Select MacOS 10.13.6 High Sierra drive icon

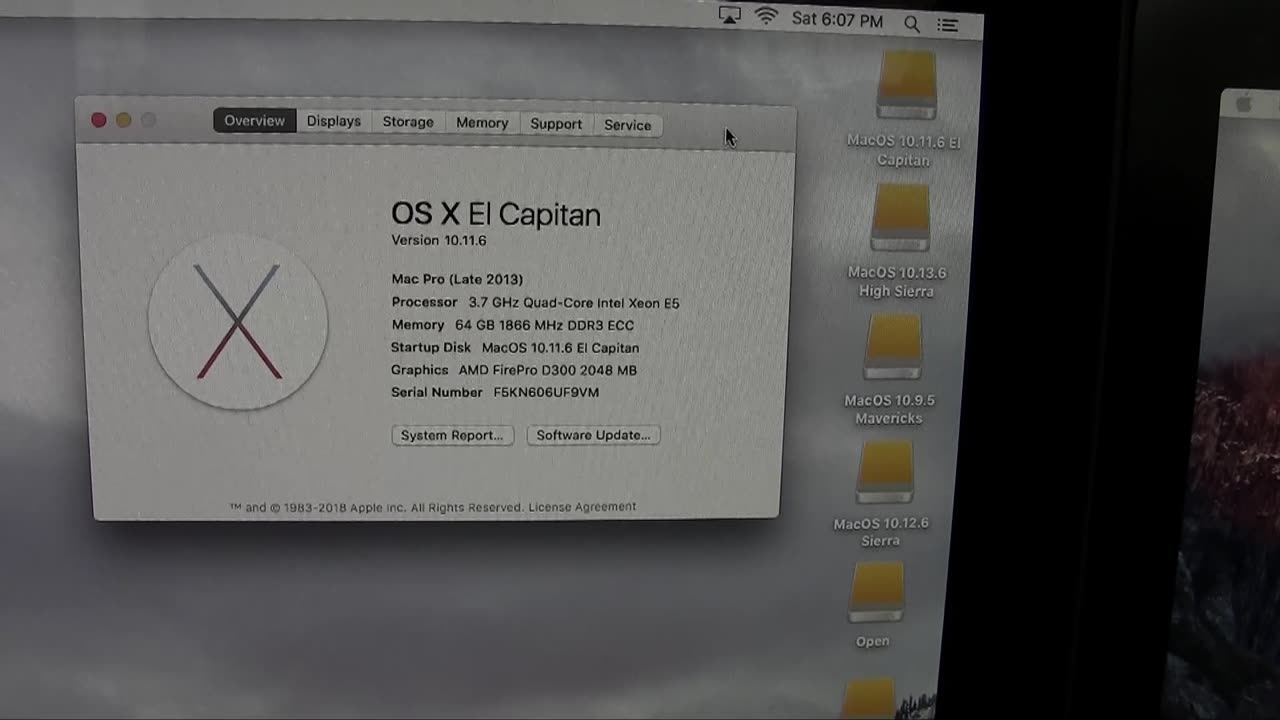click(x=900, y=217)
